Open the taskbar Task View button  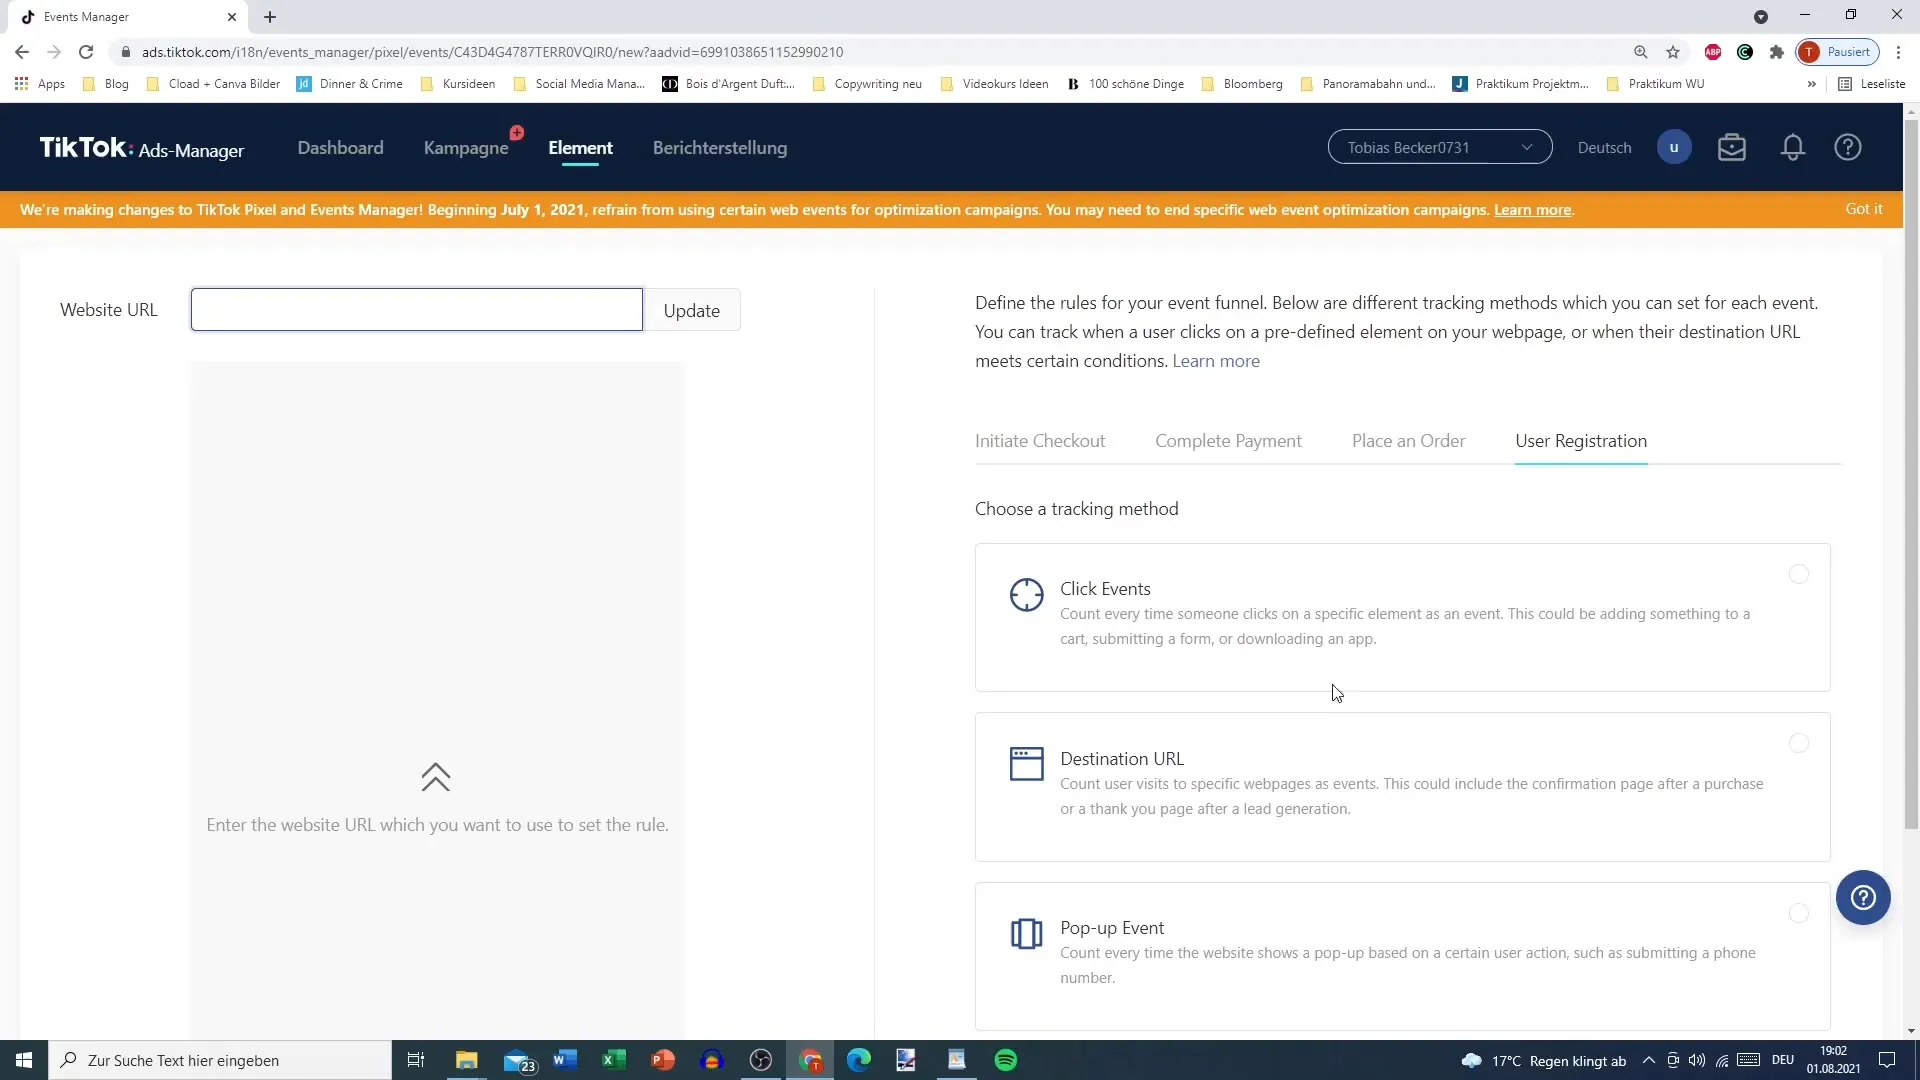tap(416, 1060)
